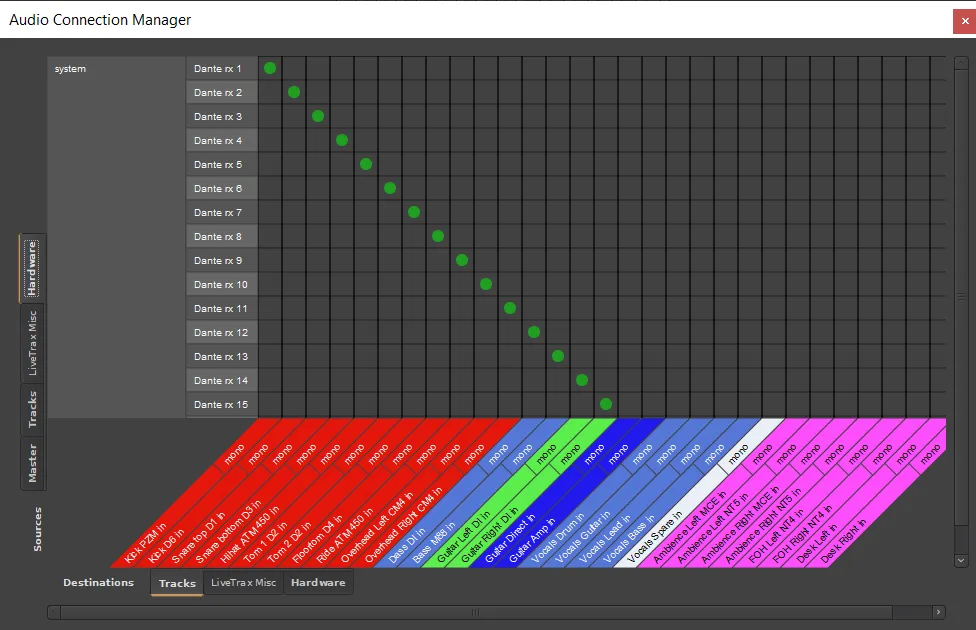Switch to LiveTrax Misc destinations tab
The image size is (976, 630).
243,583
